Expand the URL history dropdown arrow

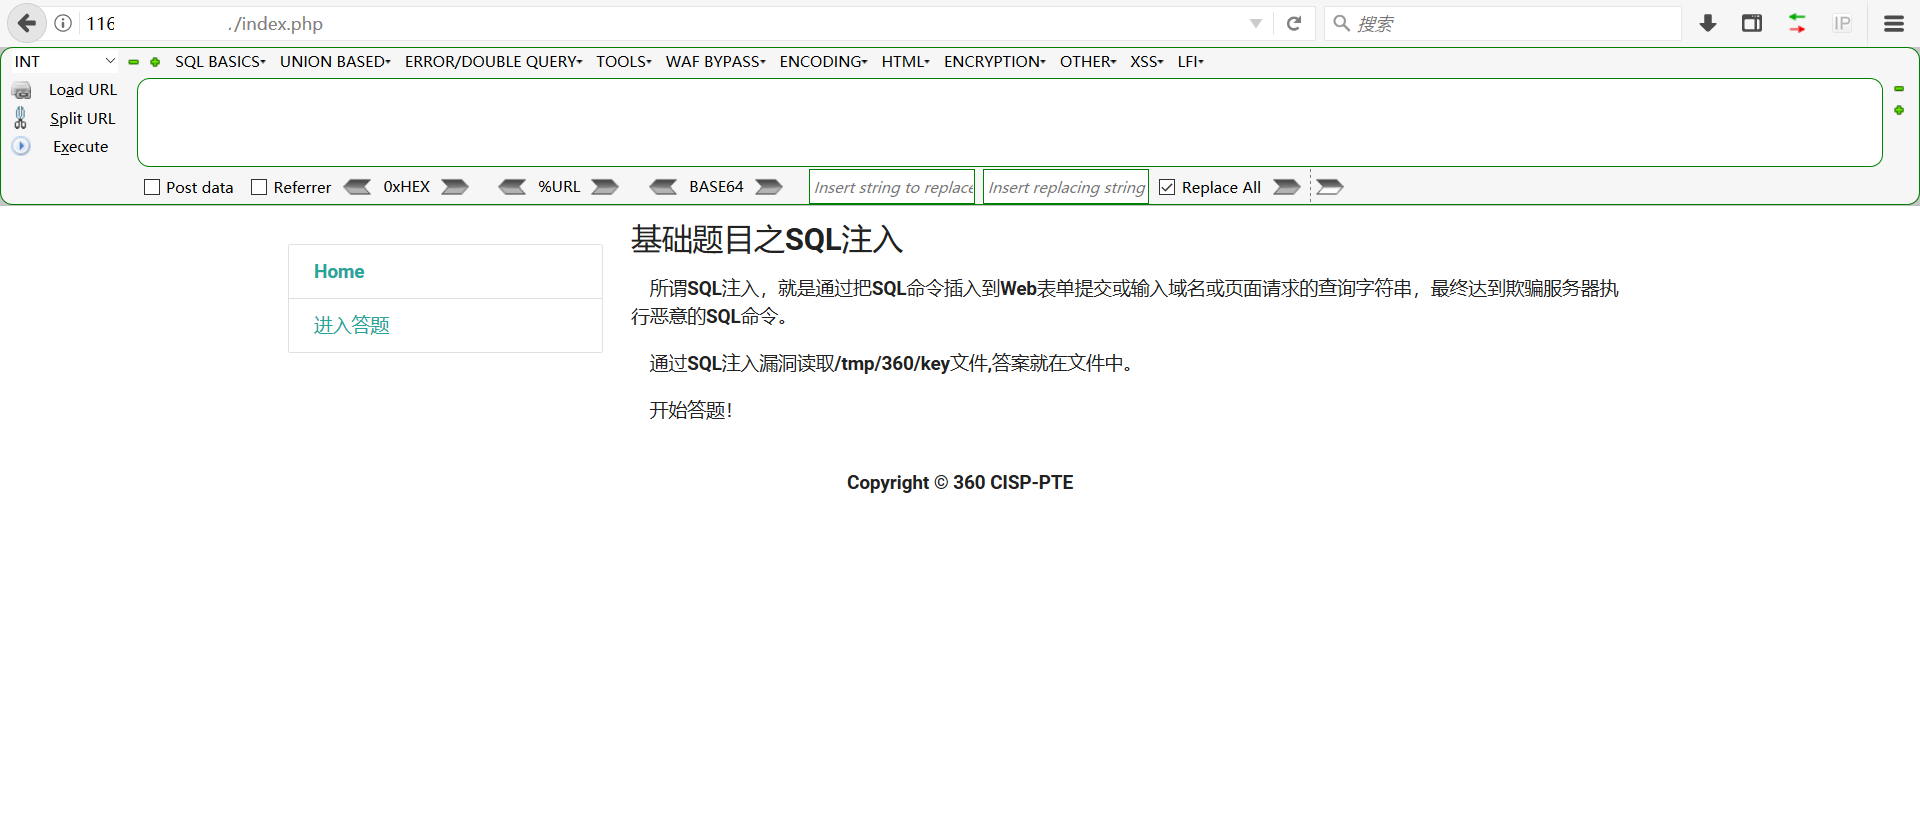1255,23
